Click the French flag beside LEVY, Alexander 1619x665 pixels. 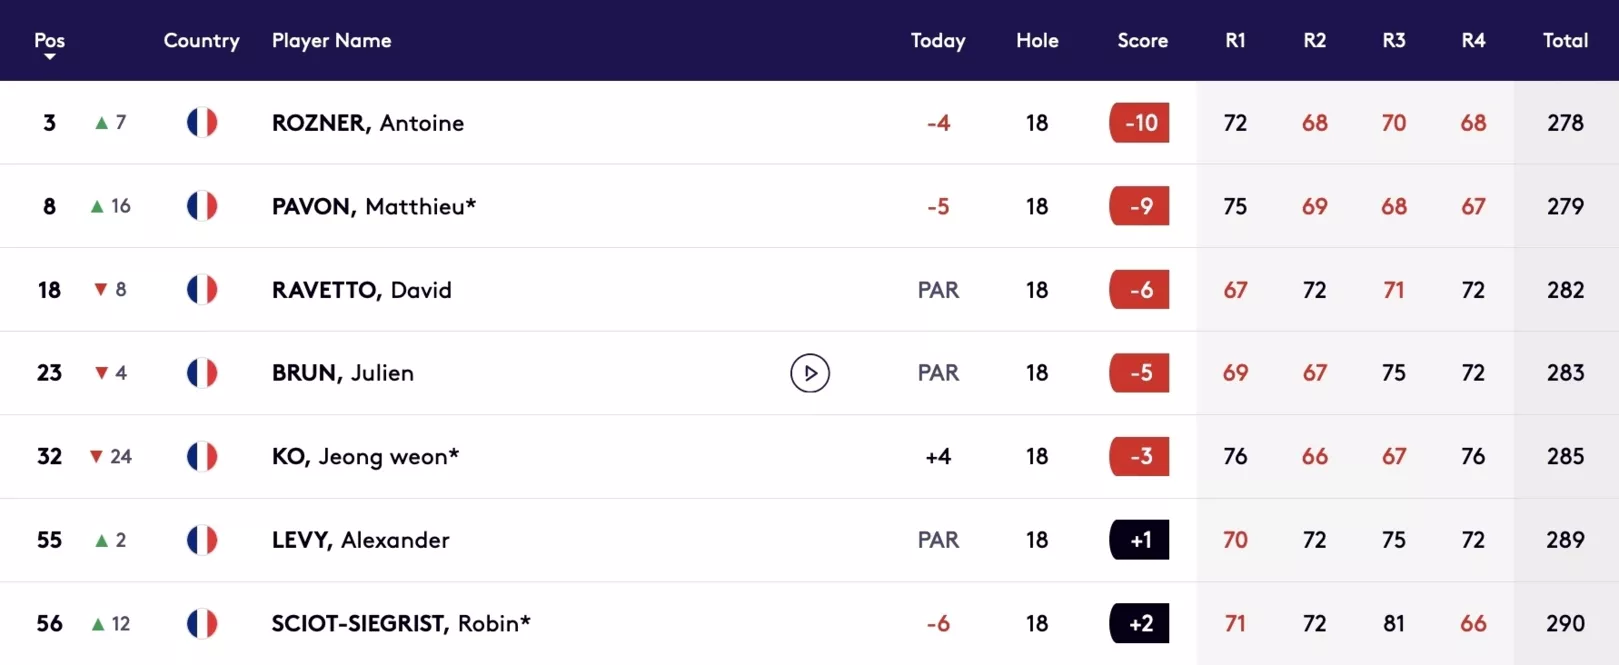pyautogui.click(x=202, y=540)
